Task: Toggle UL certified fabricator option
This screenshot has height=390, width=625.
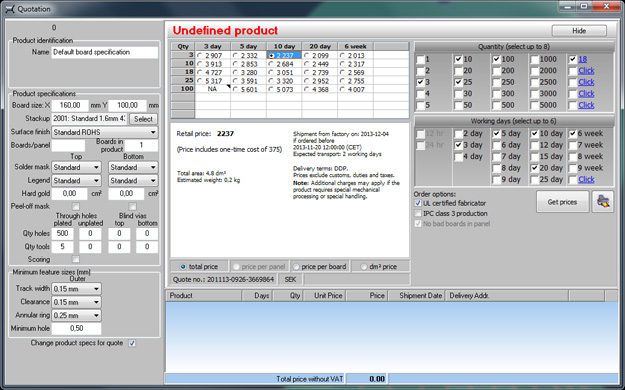Action: pos(418,203)
